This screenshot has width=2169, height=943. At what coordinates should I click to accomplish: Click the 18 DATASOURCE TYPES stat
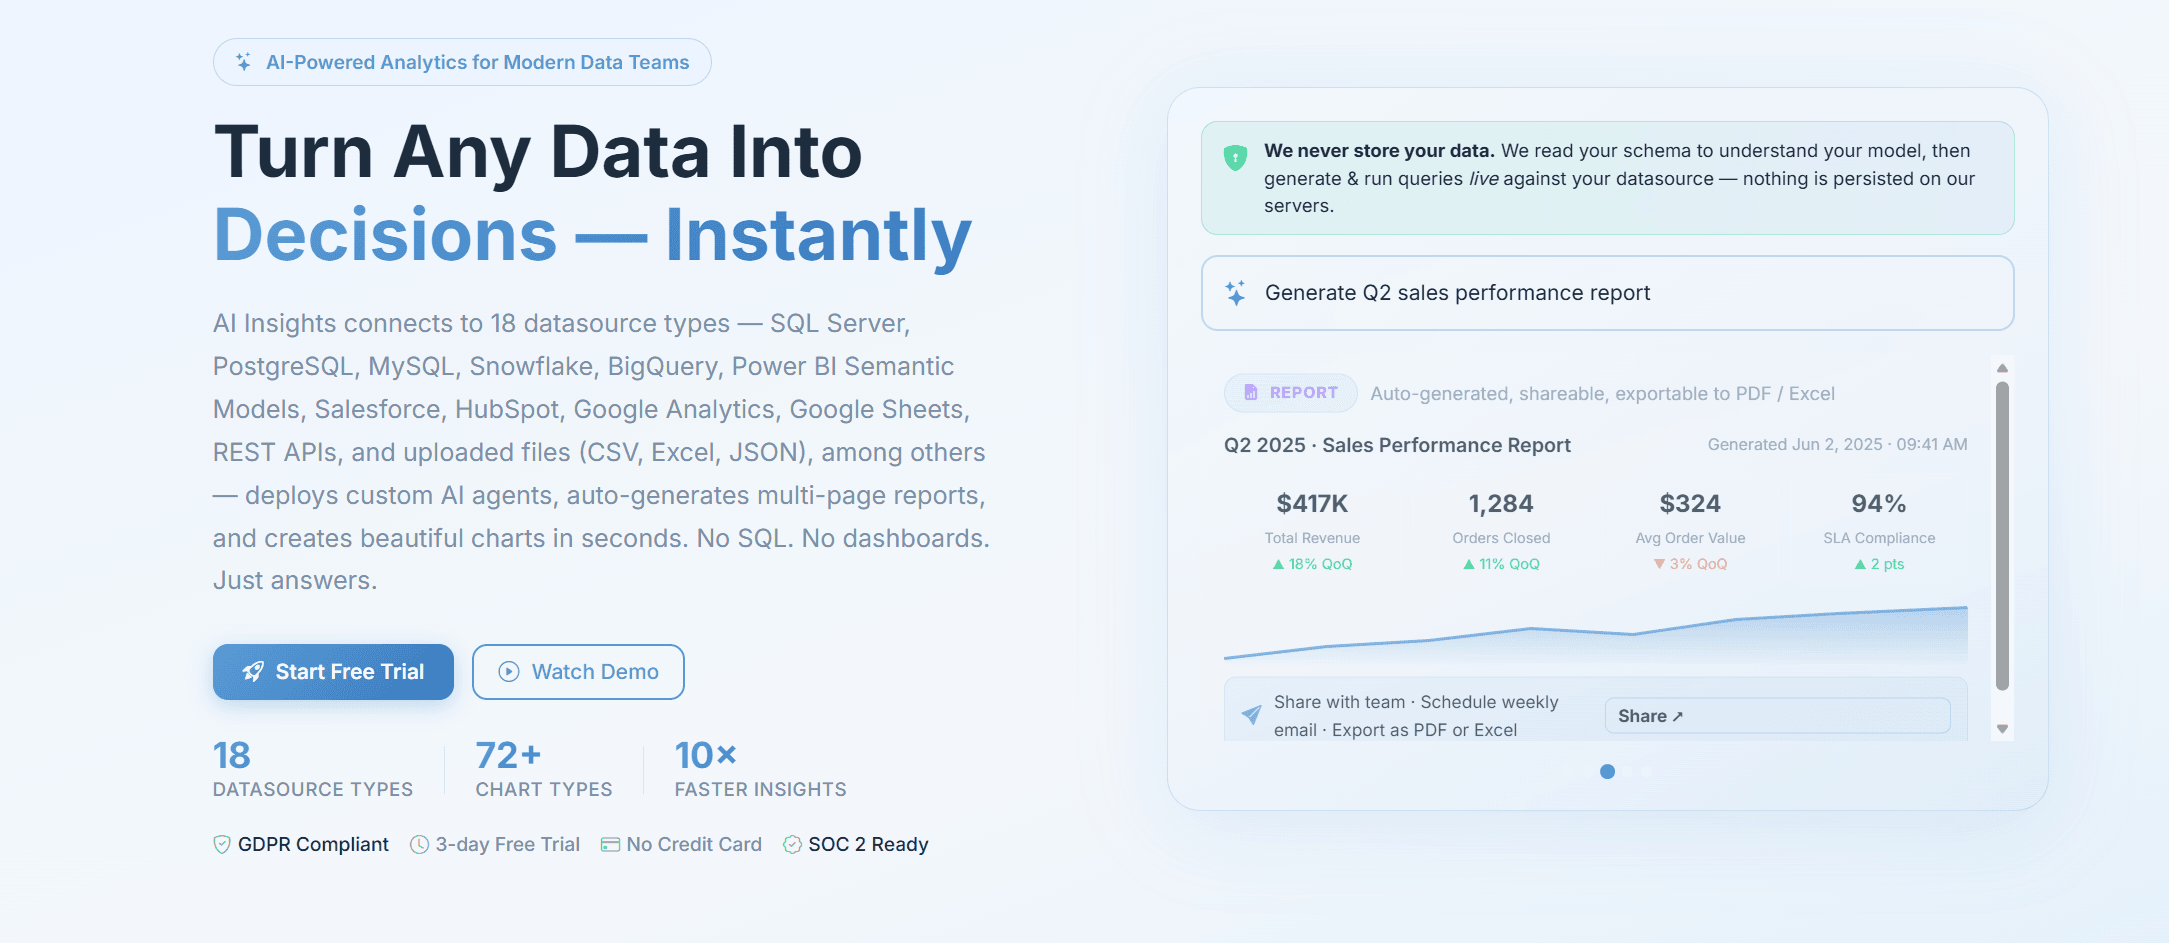pos(313,769)
